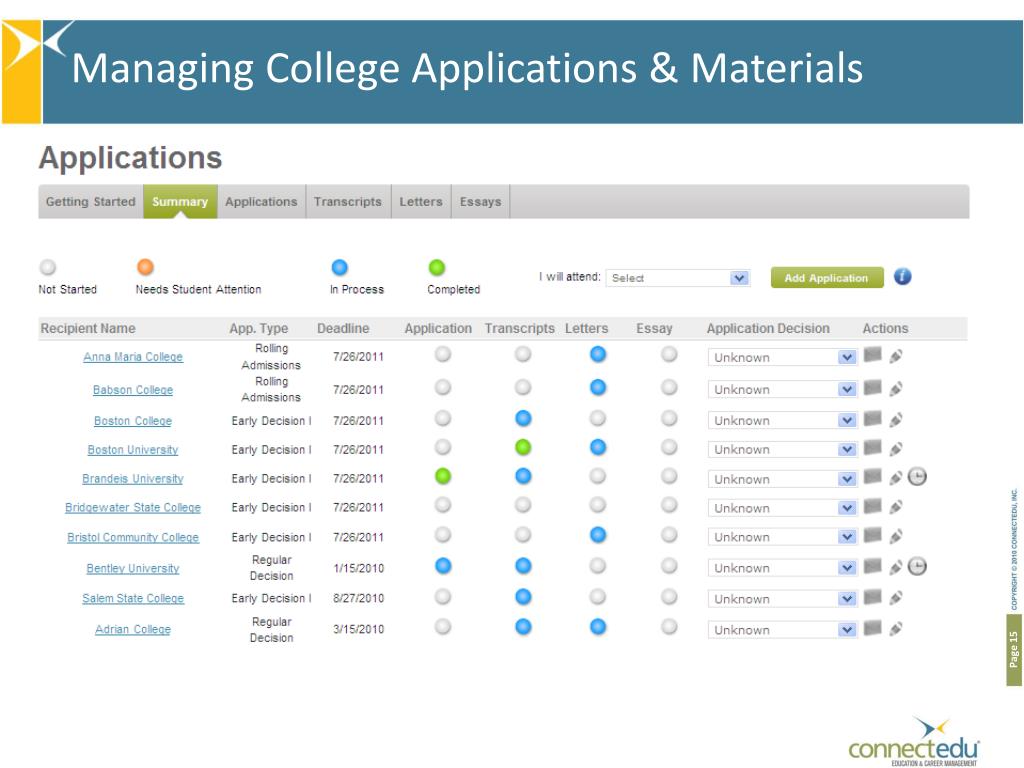
Task: Click Boston University's green Transcripts status dot
Action: (x=523, y=447)
